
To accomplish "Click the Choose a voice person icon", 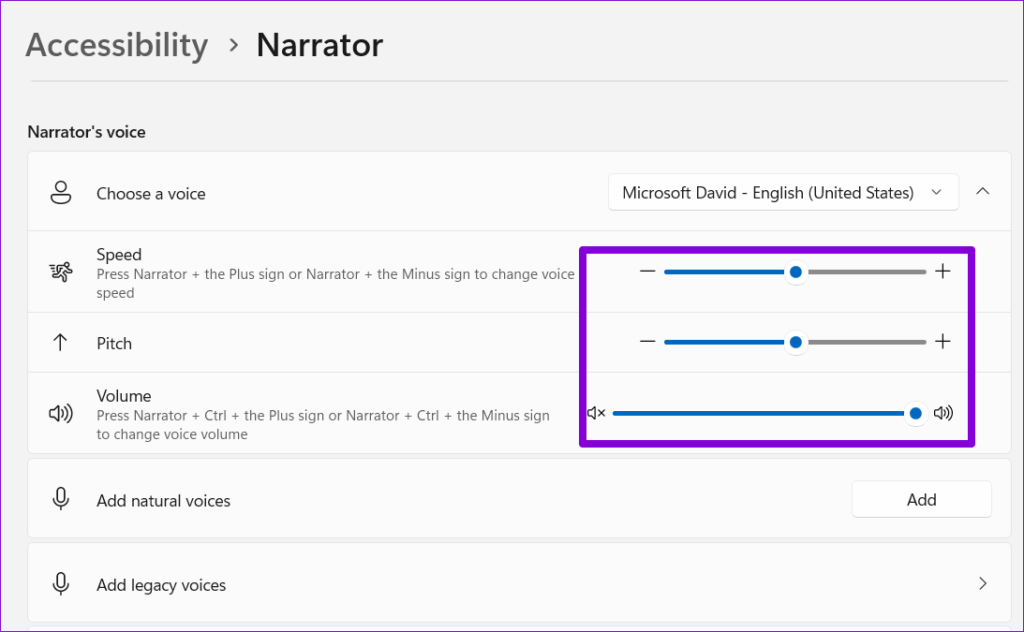I will (x=60, y=192).
